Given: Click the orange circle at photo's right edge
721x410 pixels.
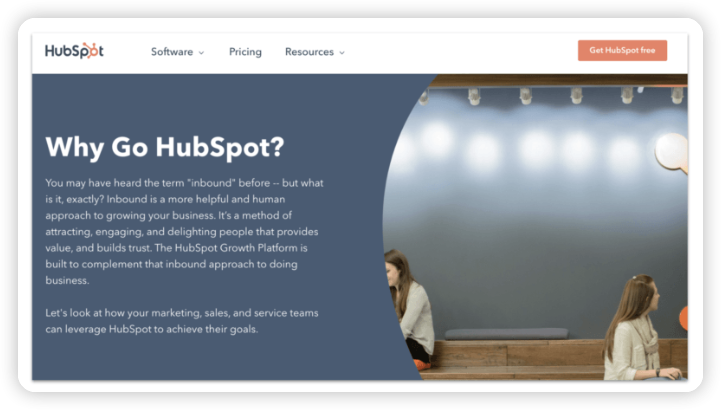Looking at the screenshot, I should tap(684, 318).
